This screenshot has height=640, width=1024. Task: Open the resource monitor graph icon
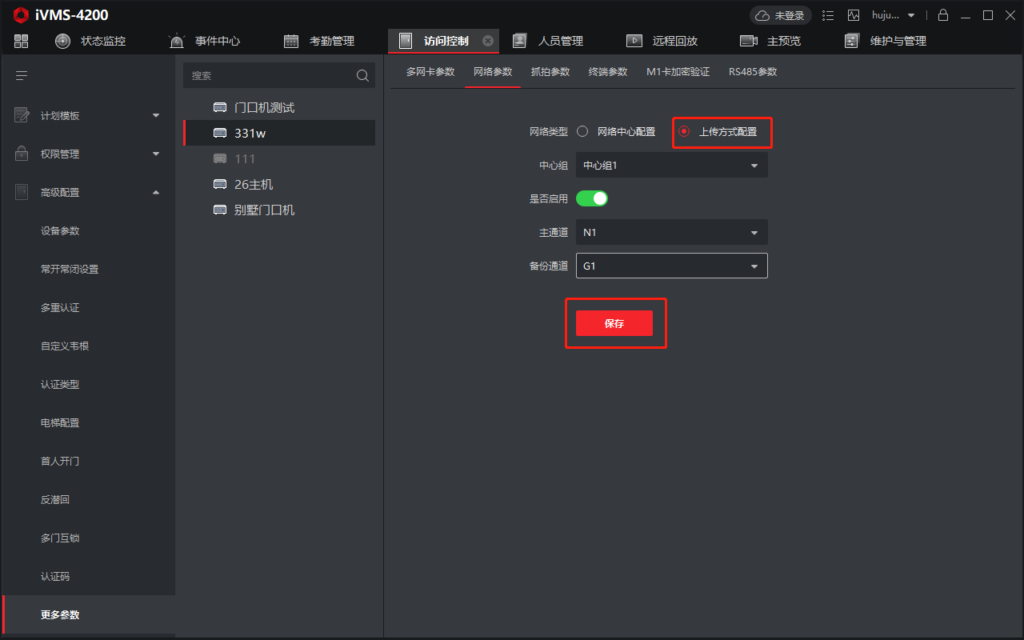pos(853,15)
